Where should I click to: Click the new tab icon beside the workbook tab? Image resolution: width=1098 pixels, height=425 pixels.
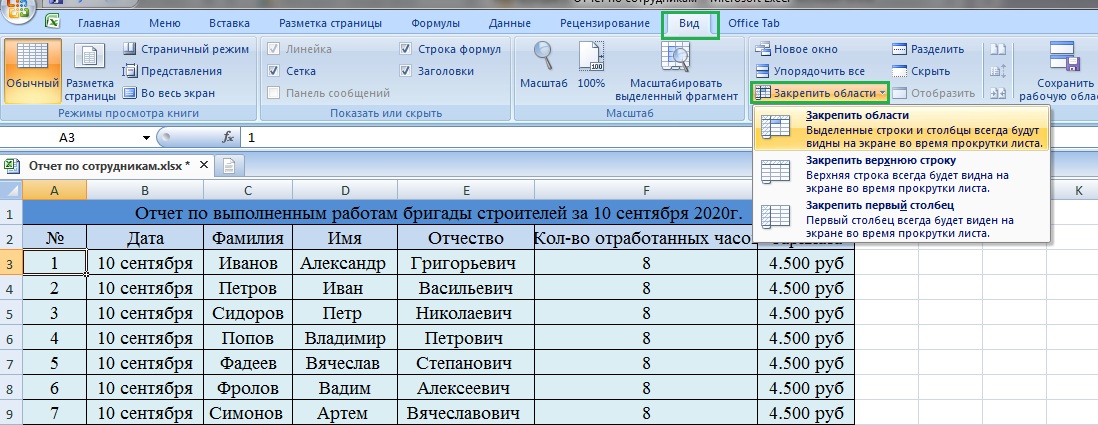pos(228,165)
